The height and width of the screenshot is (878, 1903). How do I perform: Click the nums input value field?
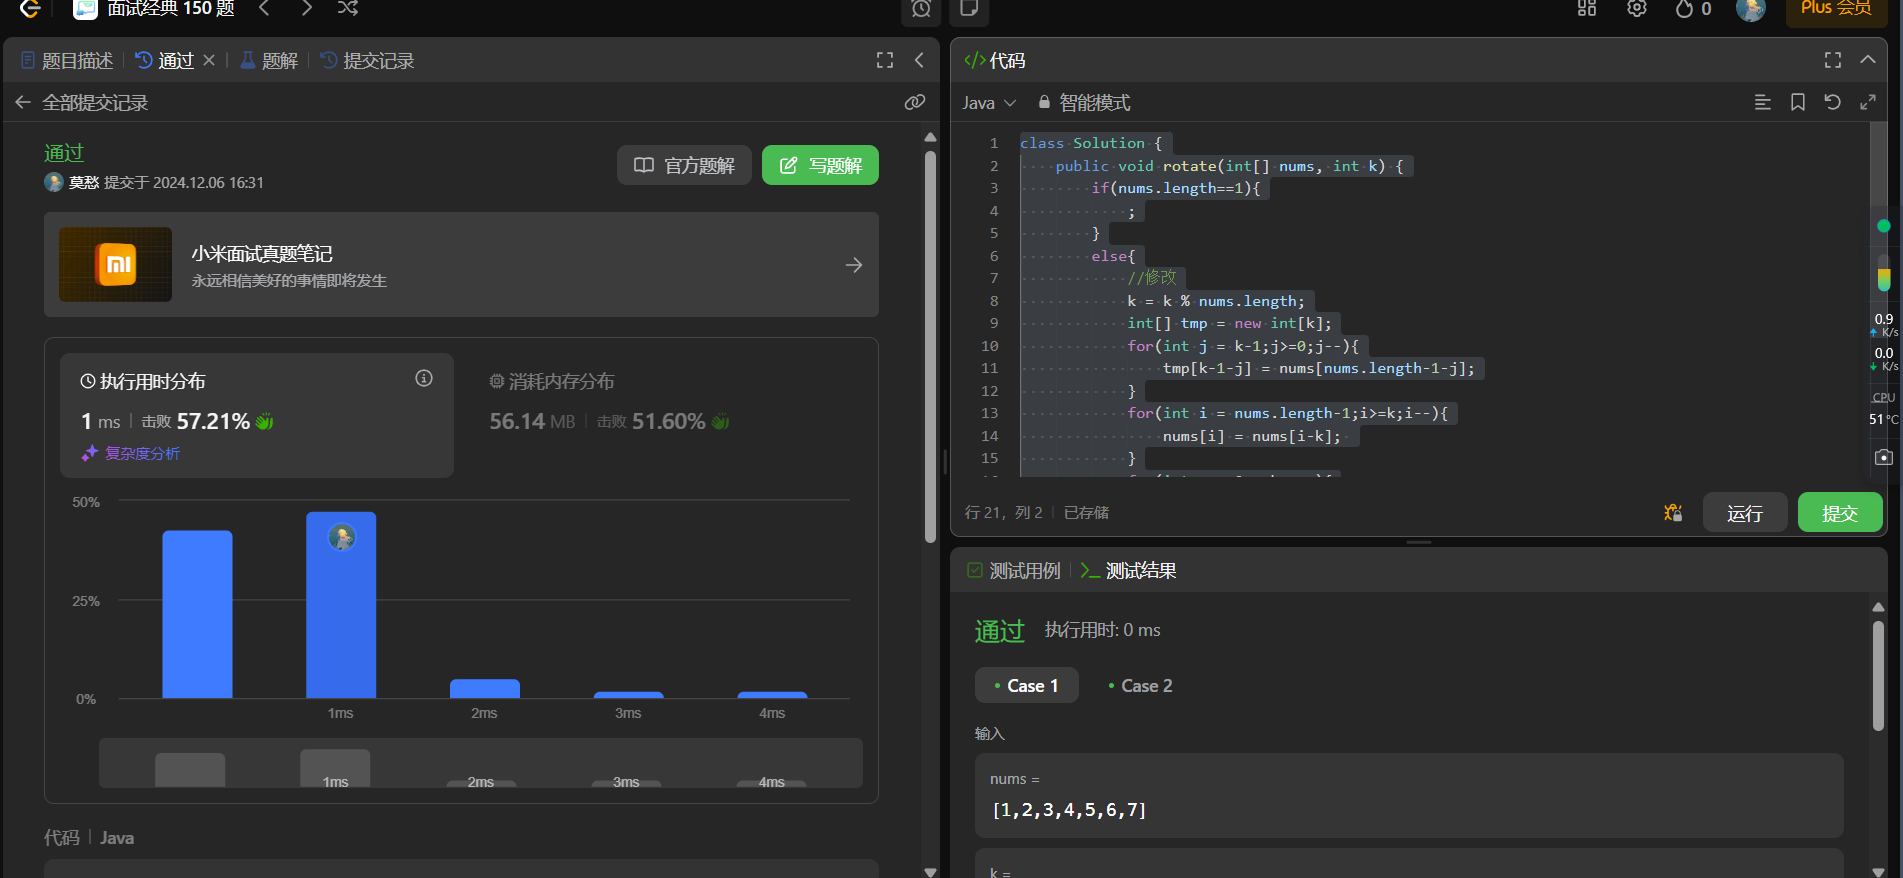(1409, 796)
